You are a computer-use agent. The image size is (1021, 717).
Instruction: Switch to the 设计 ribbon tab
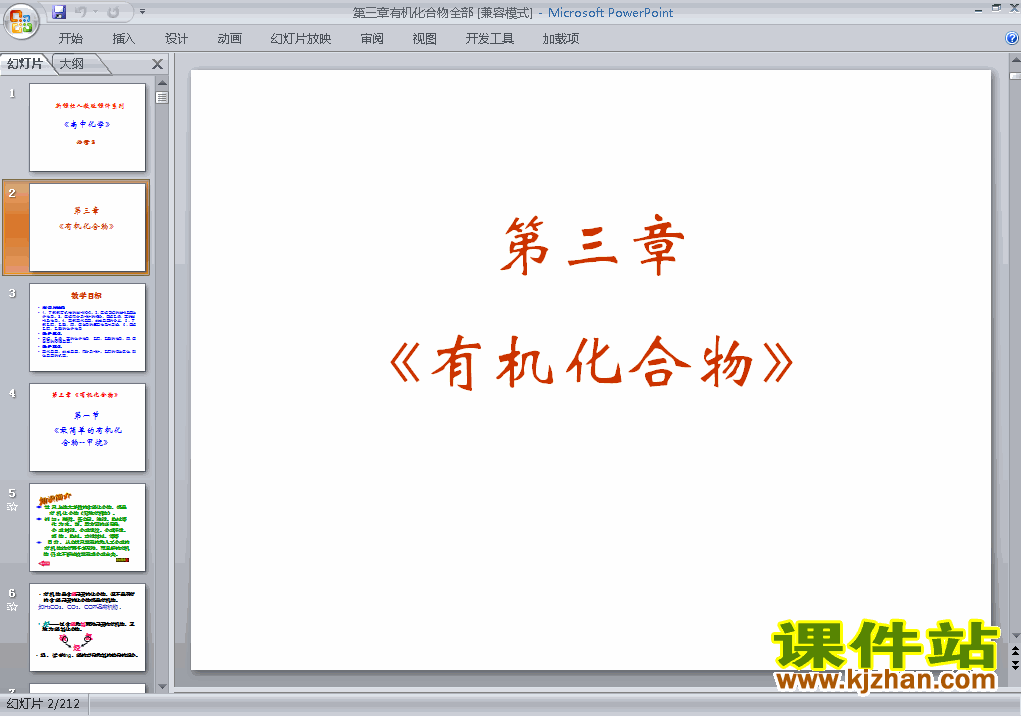coord(176,38)
